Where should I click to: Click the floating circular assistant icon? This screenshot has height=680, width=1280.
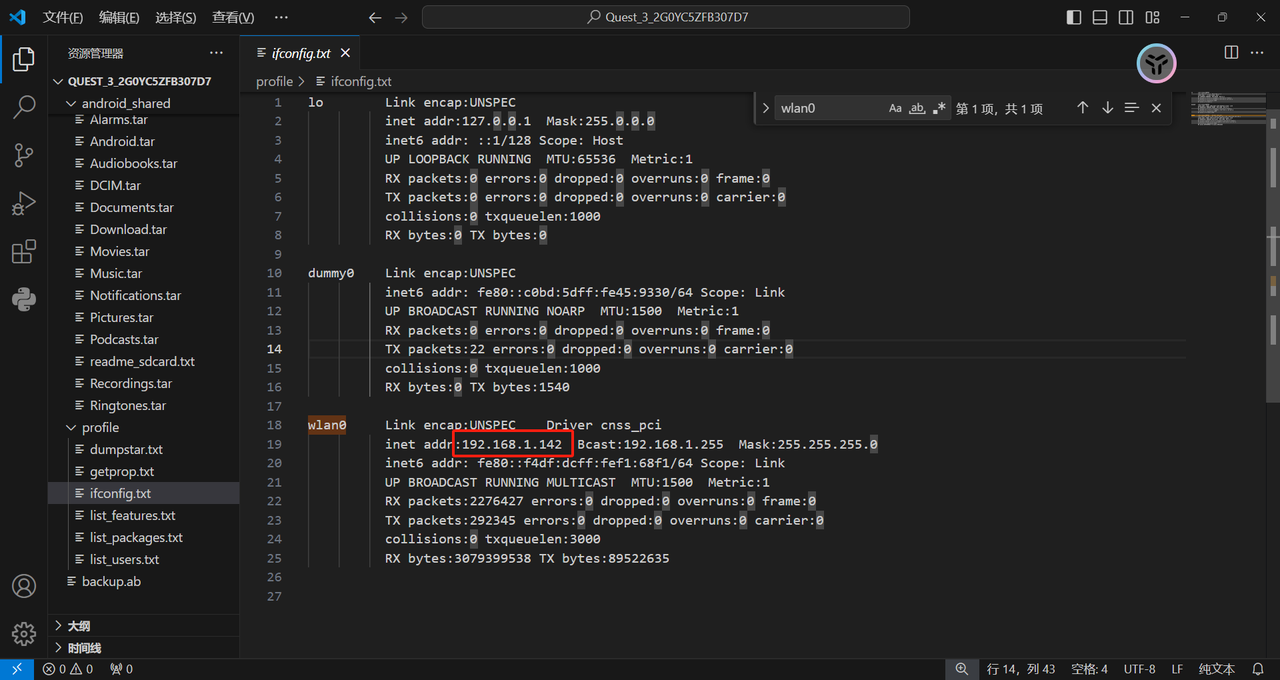pos(1157,65)
